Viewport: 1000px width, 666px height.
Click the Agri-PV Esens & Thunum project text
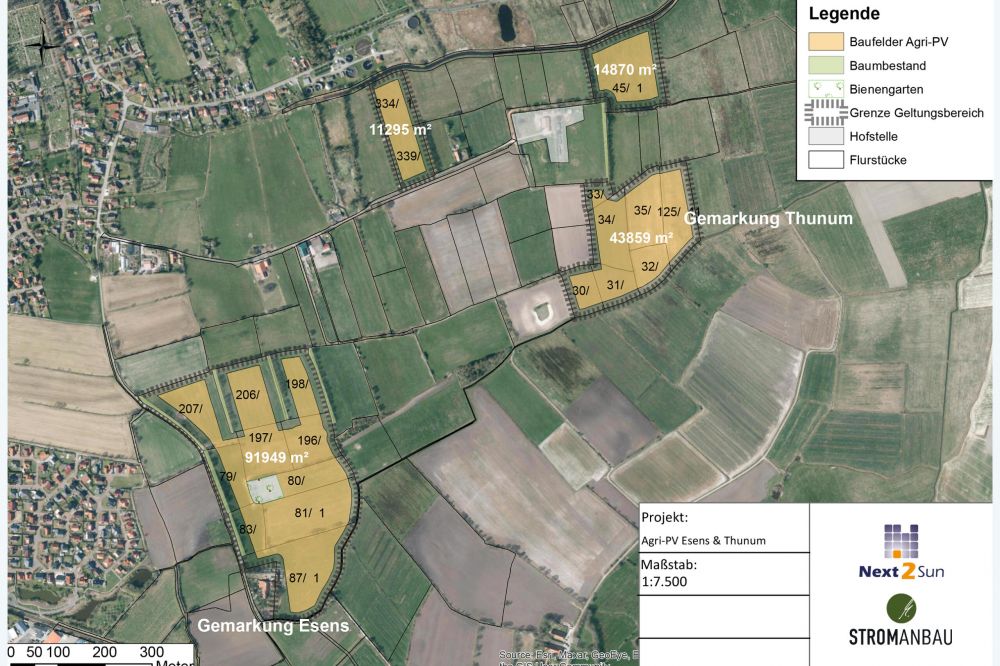[704, 541]
